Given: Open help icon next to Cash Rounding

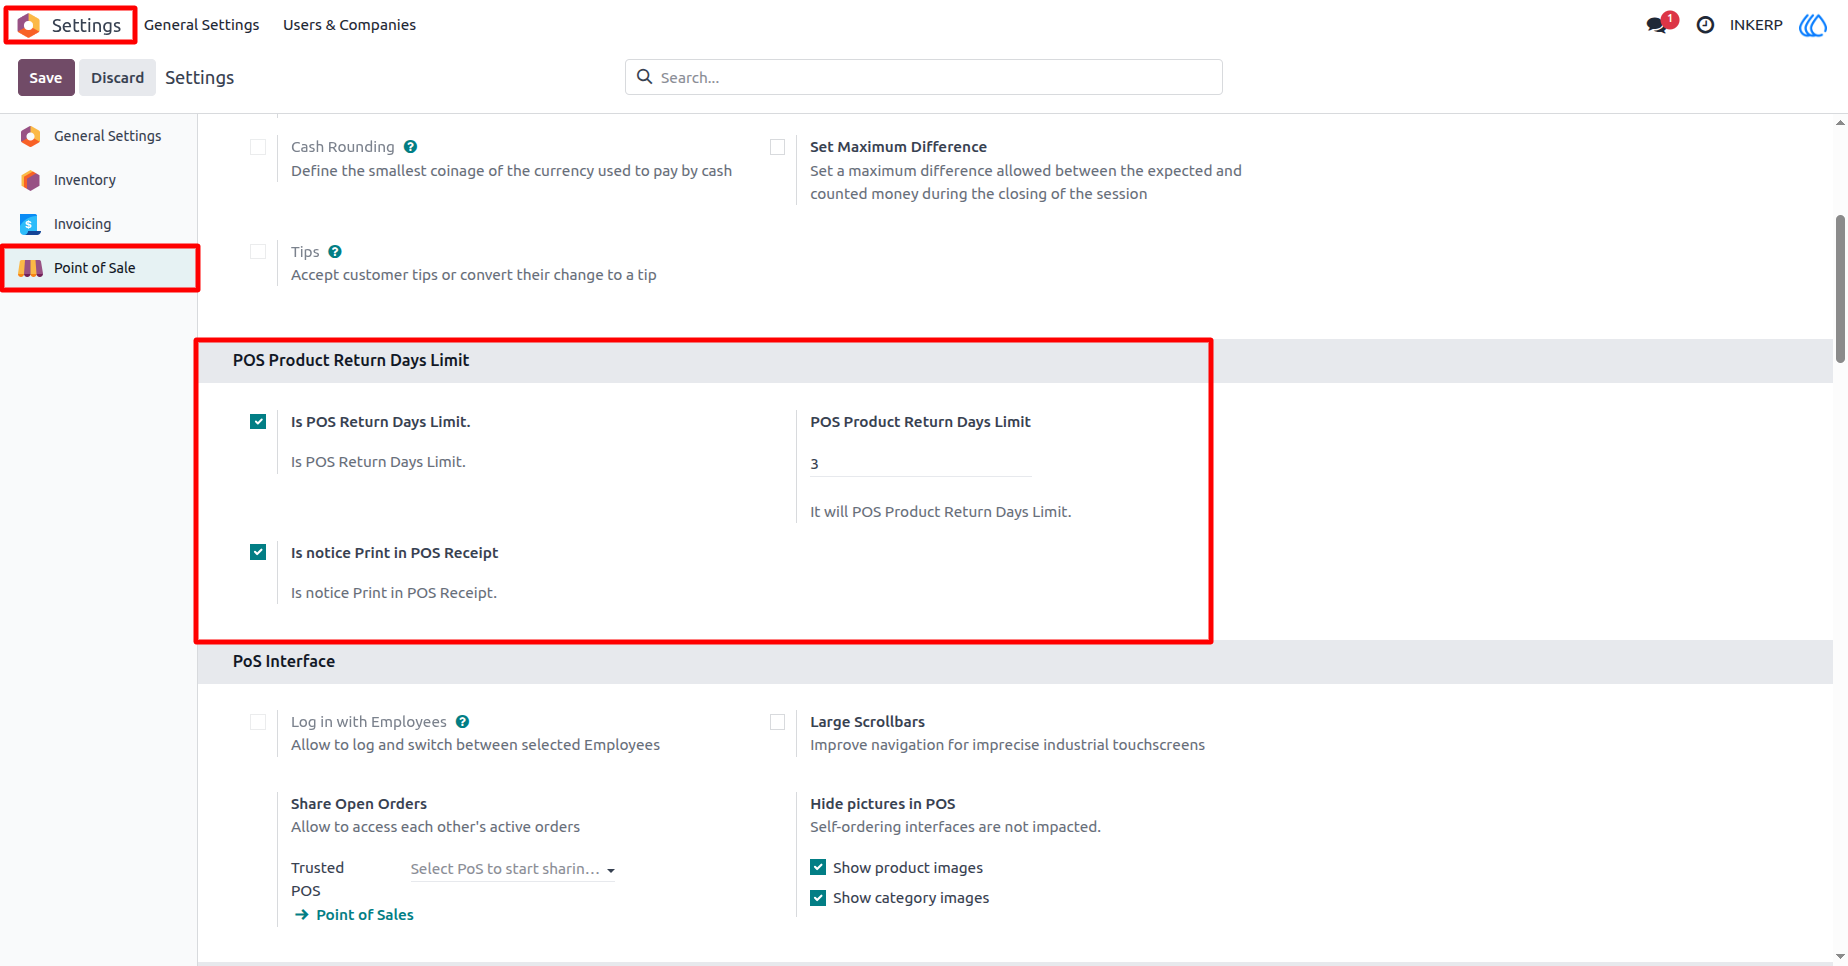Looking at the screenshot, I should point(410,147).
